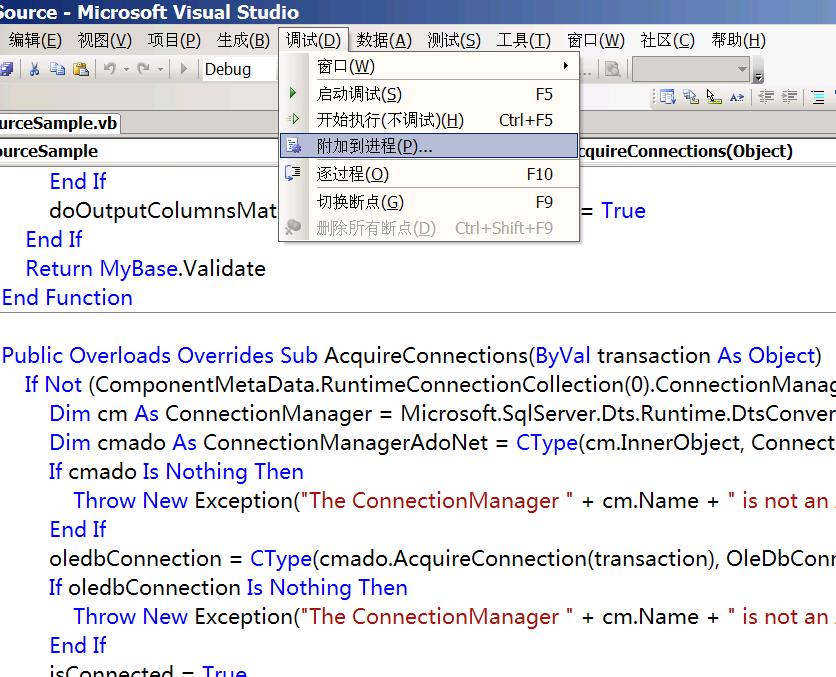Image resolution: width=836 pixels, height=677 pixels.
Task: Click the Display Object Member List icon
Action: tap(667, 97)
